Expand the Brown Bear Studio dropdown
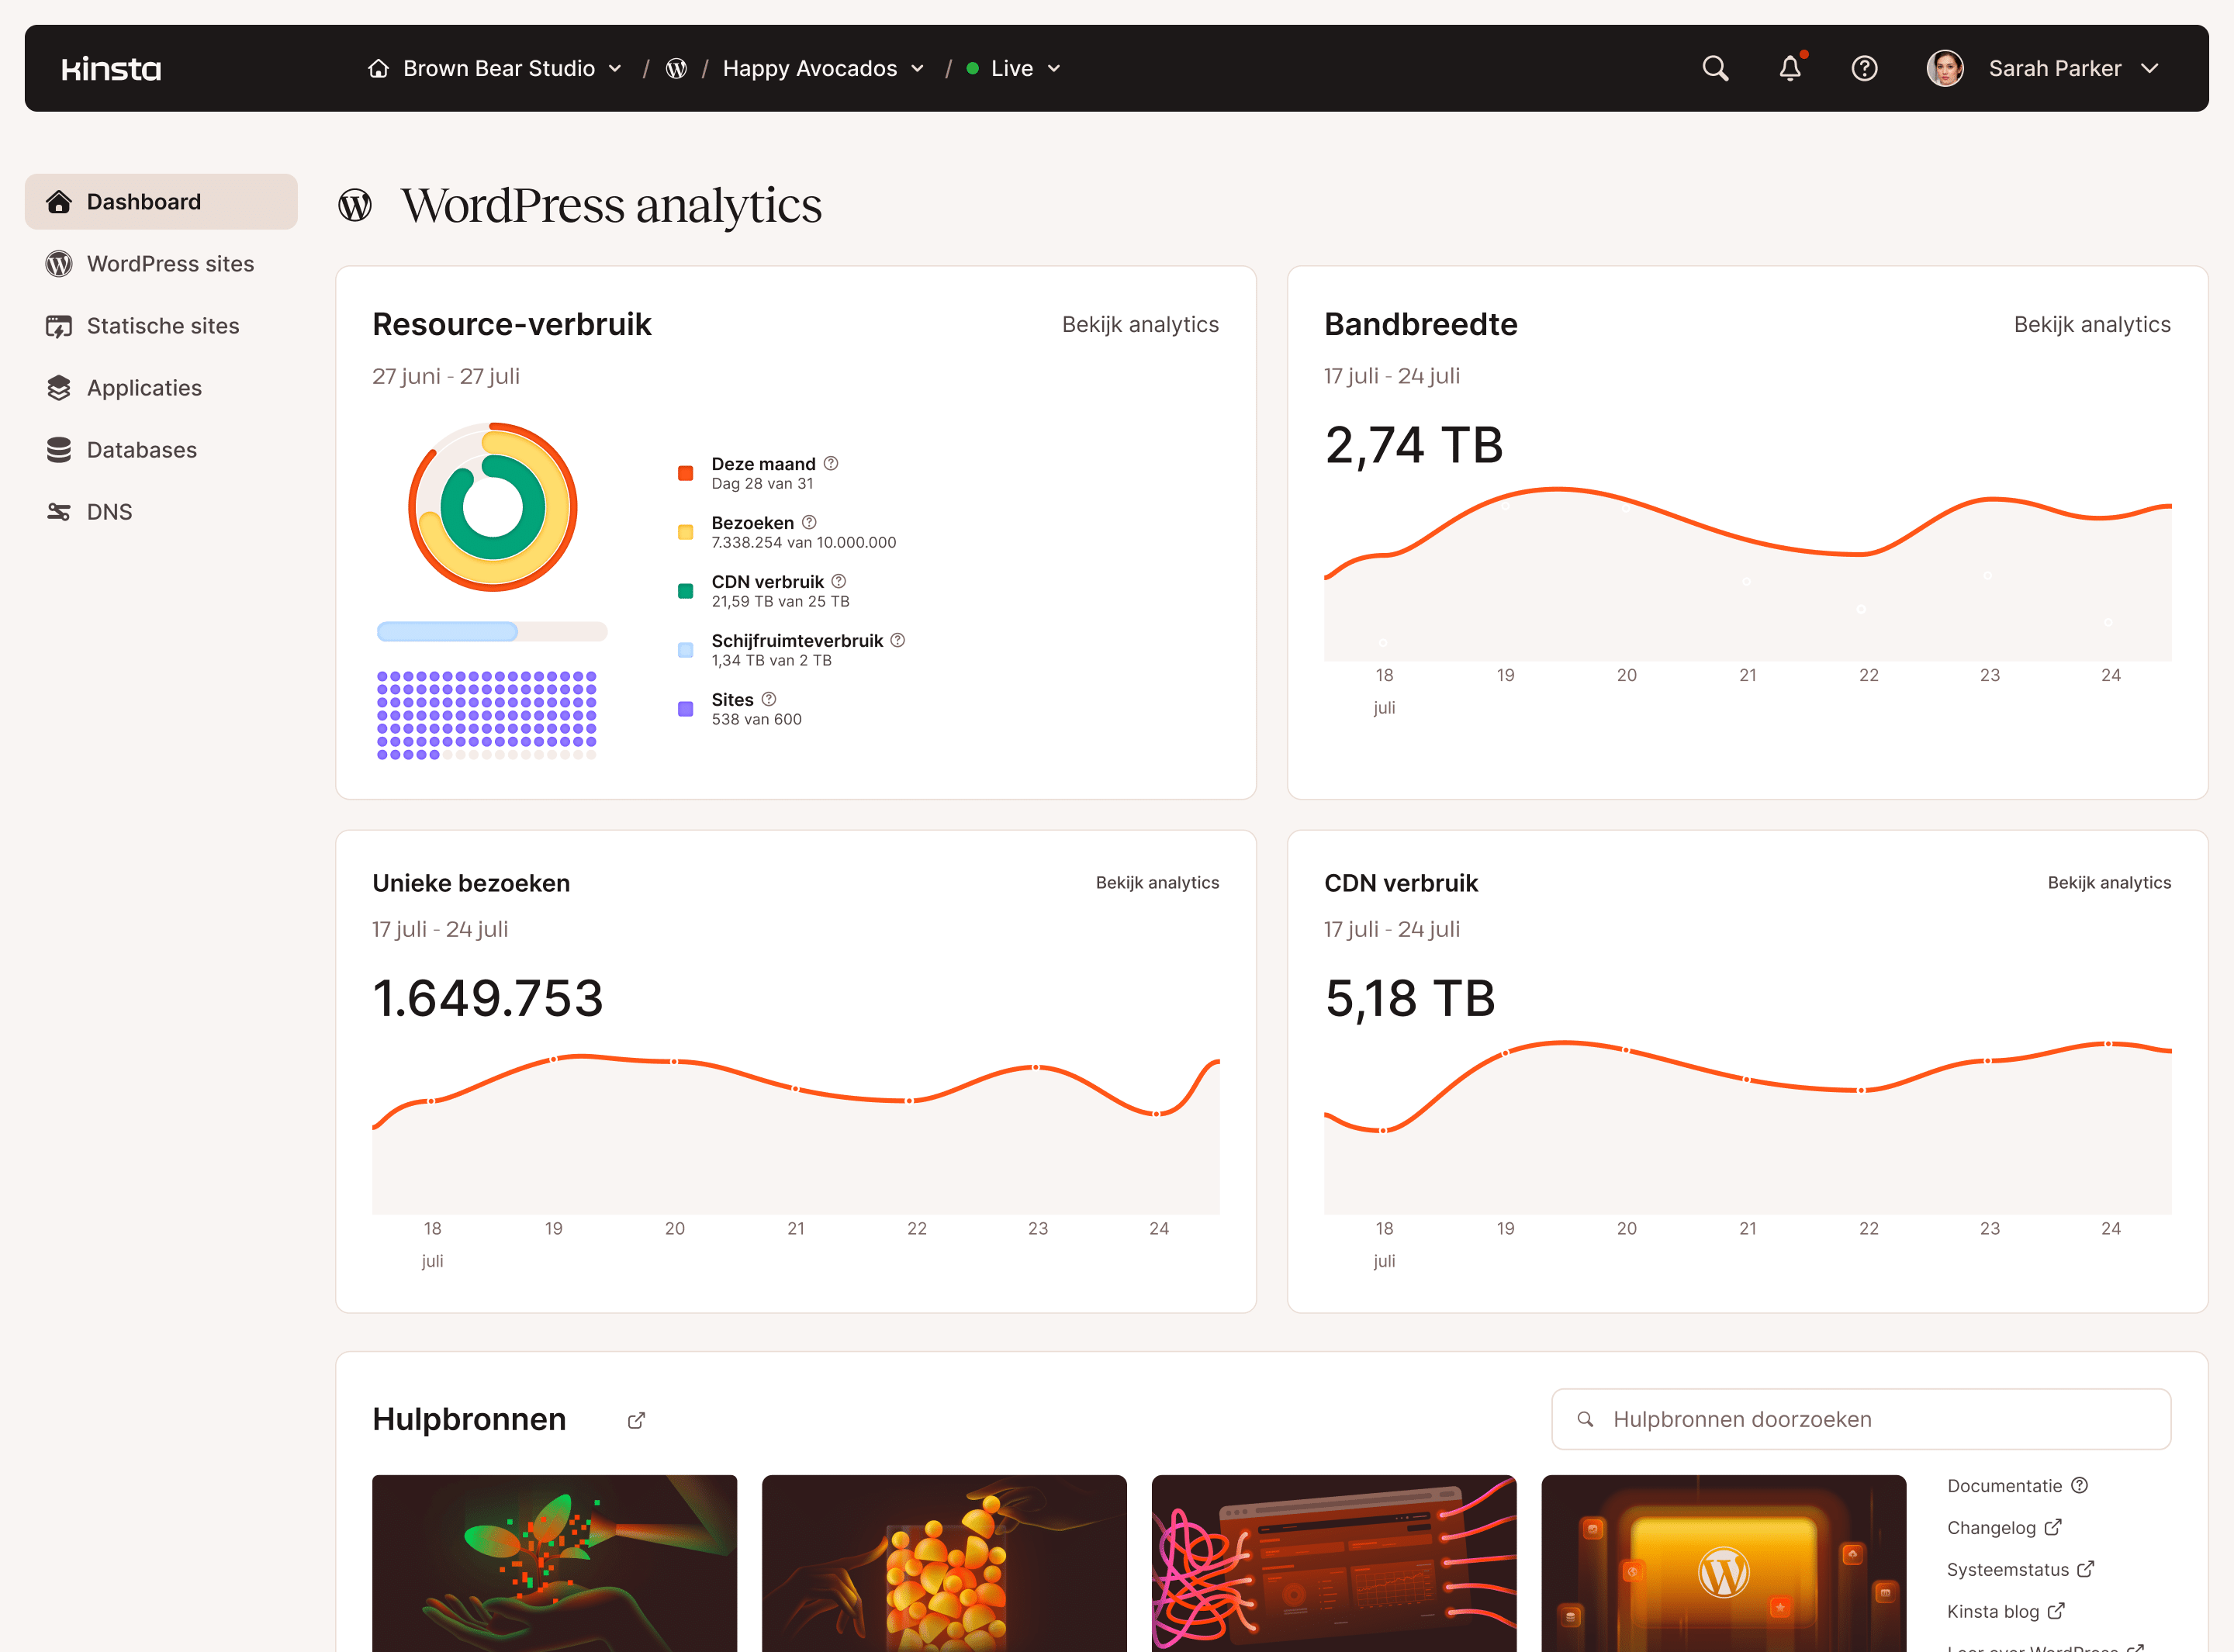 [x=615, y=68]
